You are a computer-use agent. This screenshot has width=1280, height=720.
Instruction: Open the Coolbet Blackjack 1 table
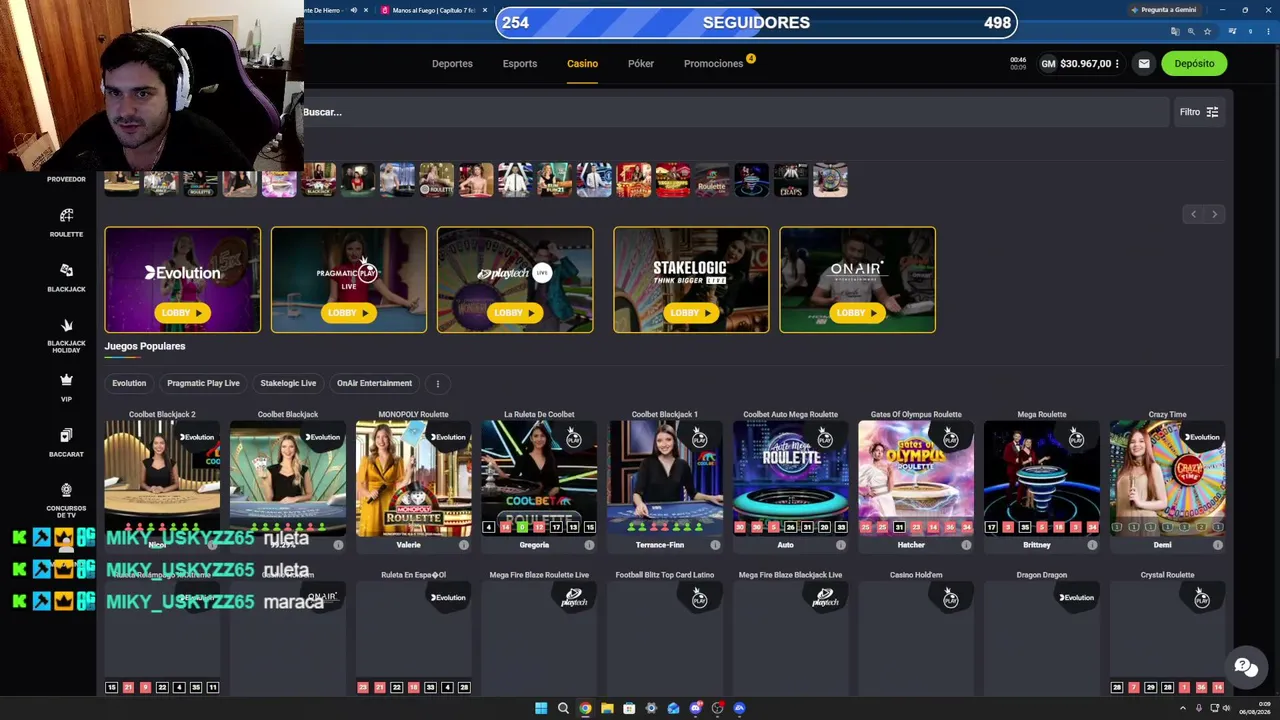(x=665, y=478)
